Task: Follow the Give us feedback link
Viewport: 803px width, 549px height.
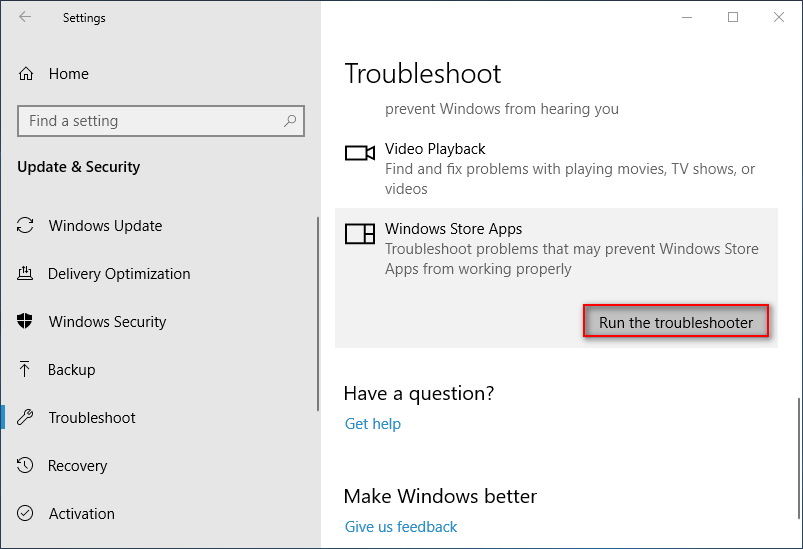Action: 401,527
